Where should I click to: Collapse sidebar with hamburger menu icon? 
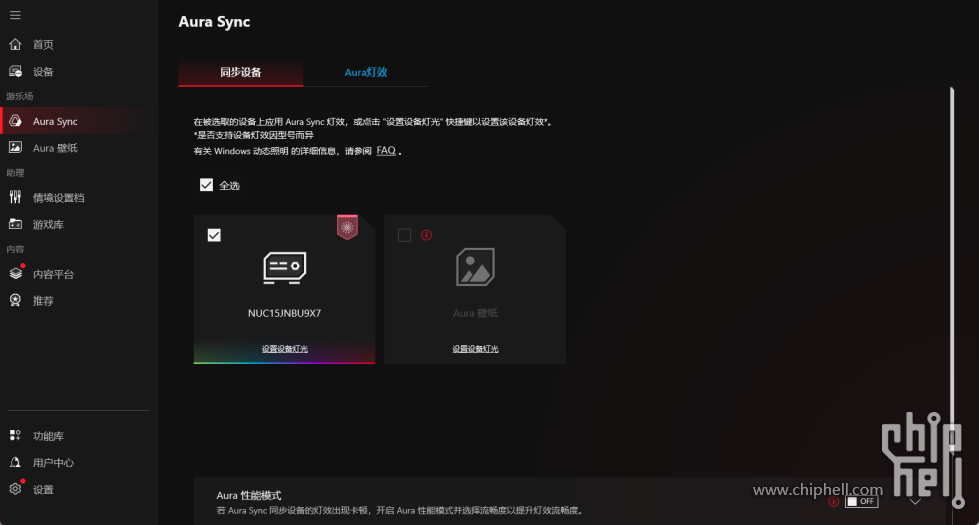tap(15, 15)
